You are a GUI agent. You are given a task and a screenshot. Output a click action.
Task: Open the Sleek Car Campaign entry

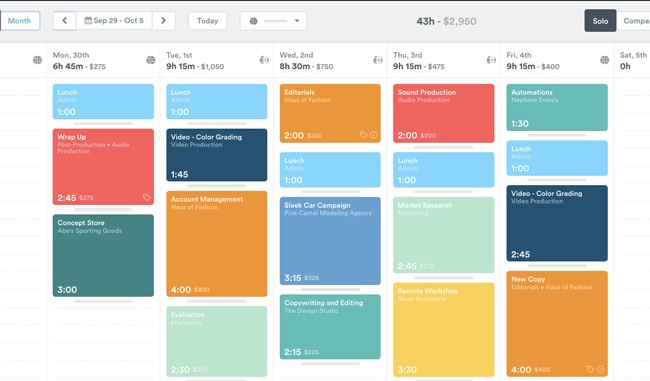(x=330, y=241)
